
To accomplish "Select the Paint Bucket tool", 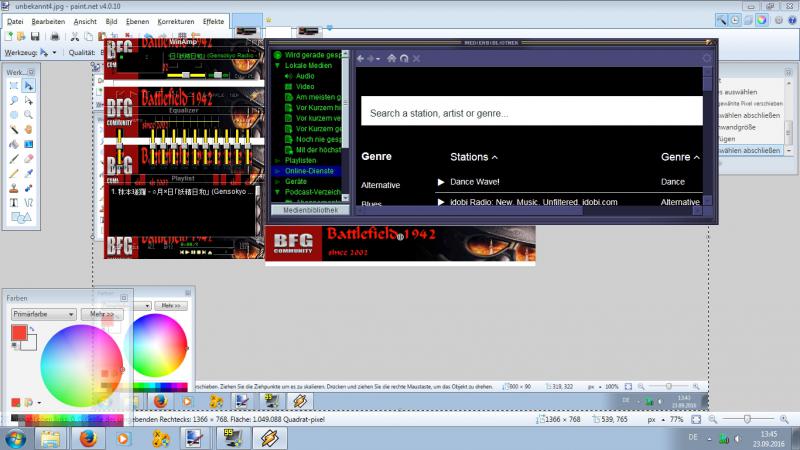I will [x=14, y=144].
